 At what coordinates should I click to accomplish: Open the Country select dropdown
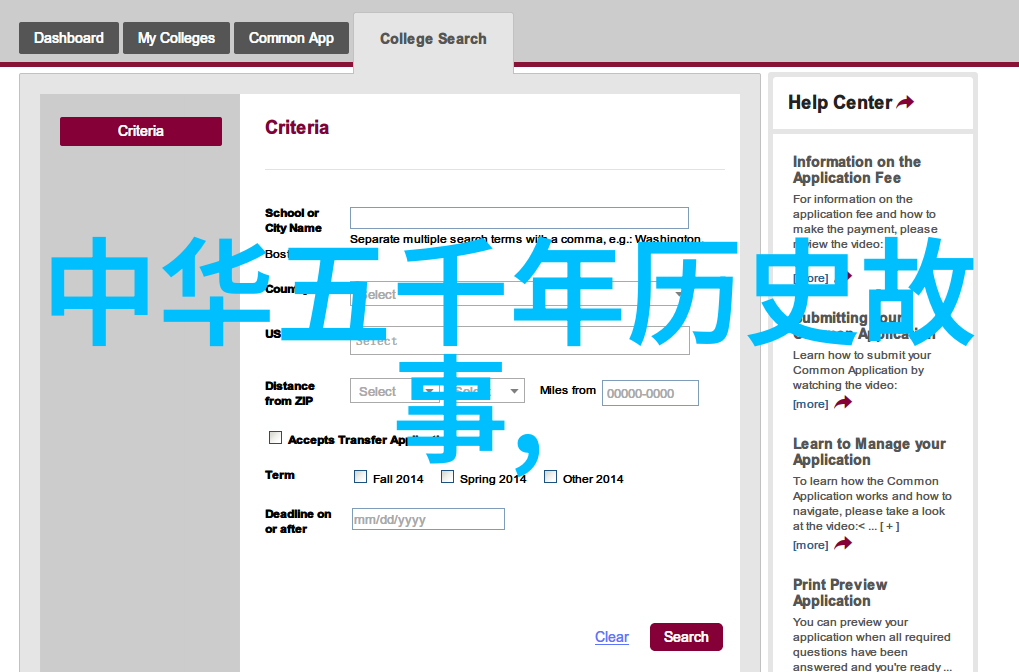click(x=519, y=294)
